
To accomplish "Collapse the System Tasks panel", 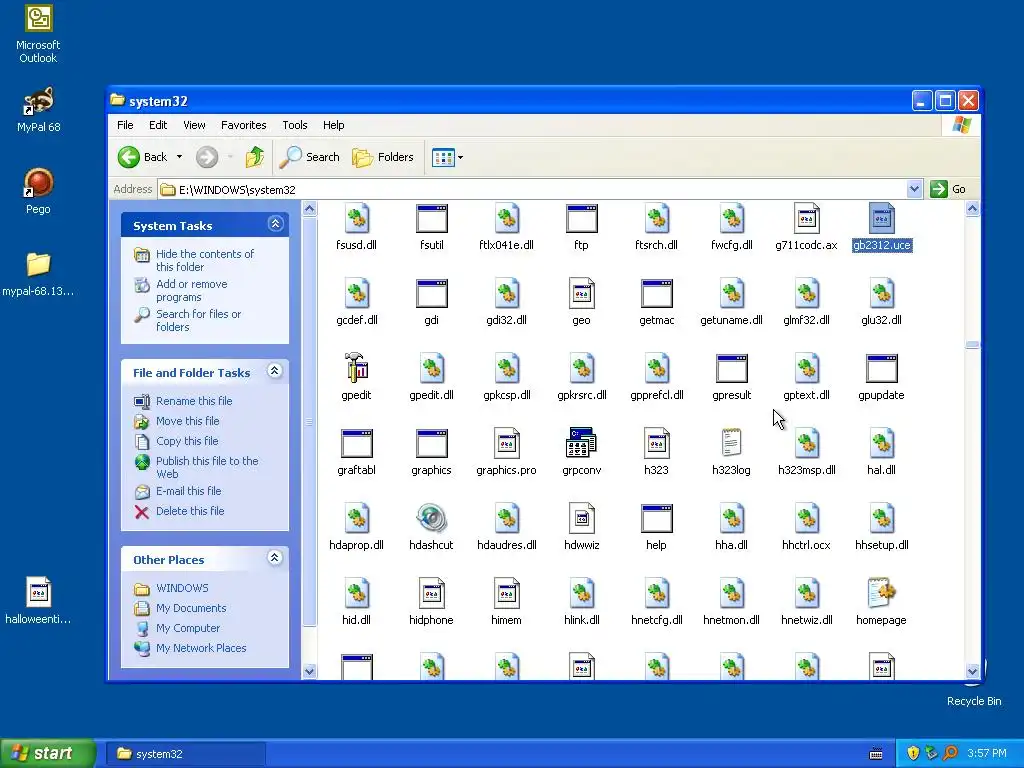I will [x=275, y=224].
